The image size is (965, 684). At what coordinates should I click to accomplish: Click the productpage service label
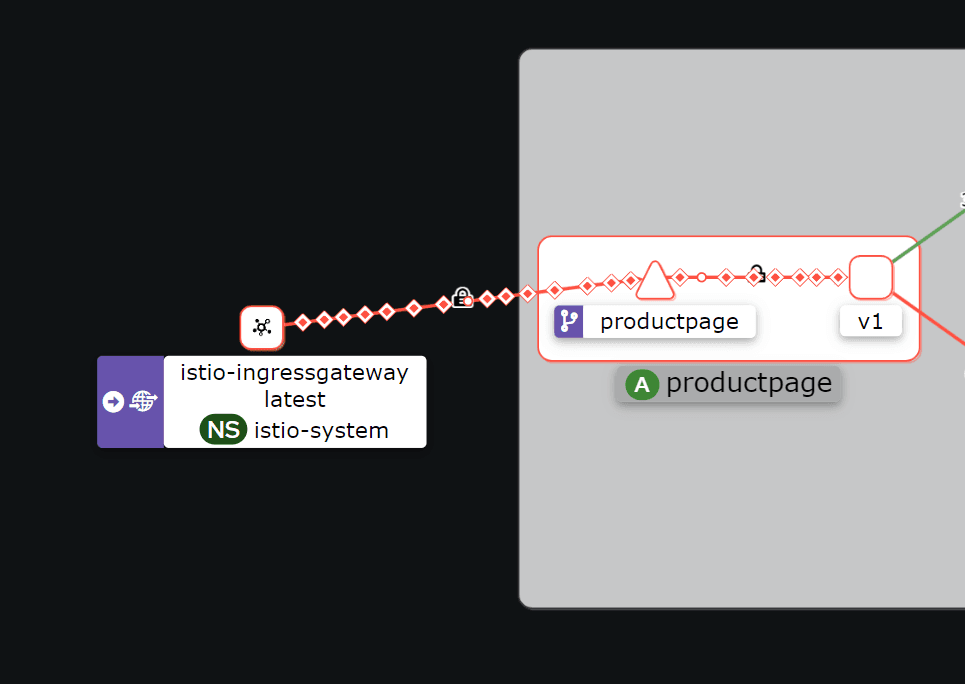tap(669, 321)
